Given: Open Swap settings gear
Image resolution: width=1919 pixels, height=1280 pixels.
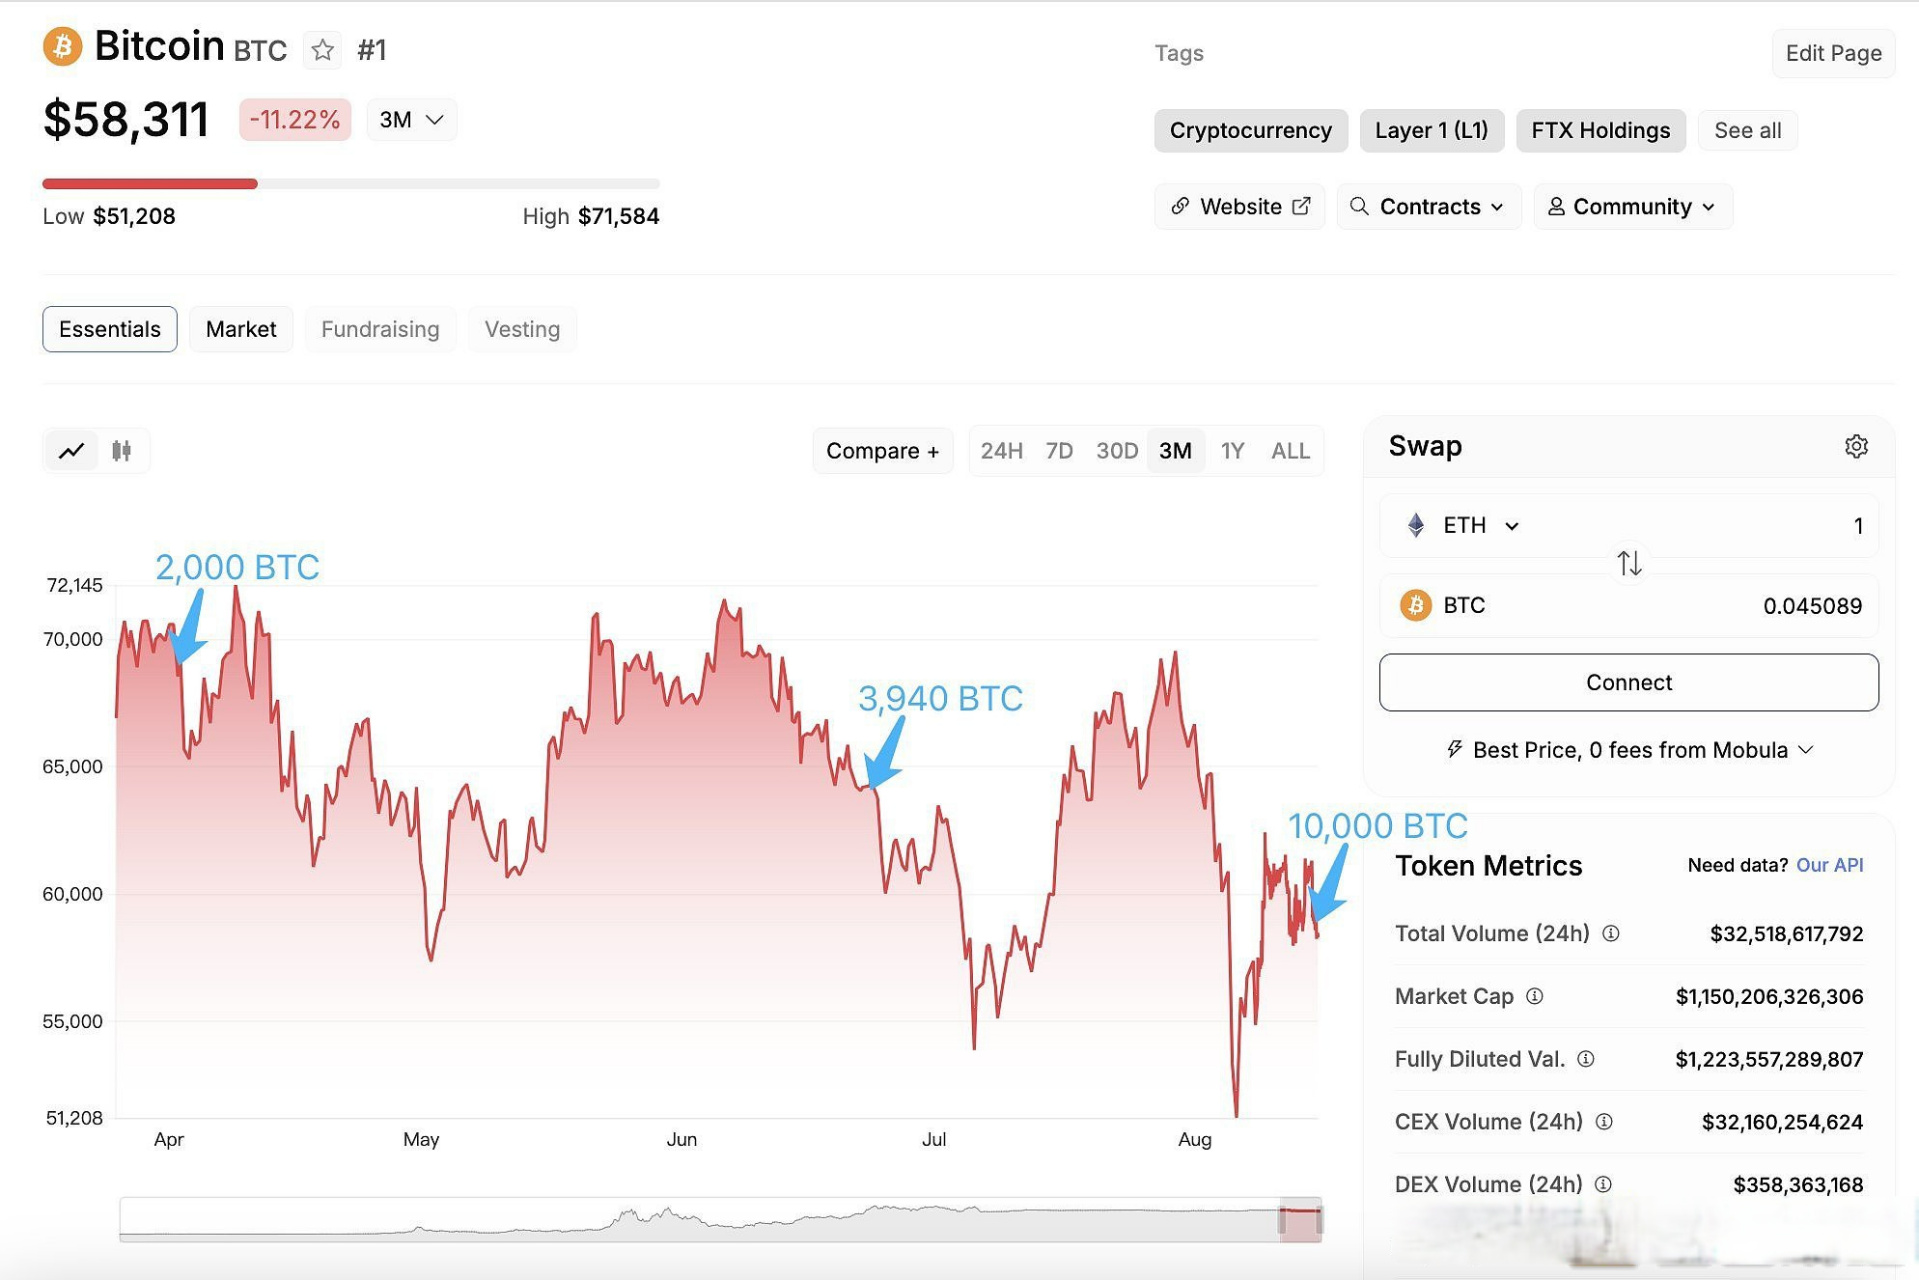Looking at the screenshot, I should [1856, 446].
